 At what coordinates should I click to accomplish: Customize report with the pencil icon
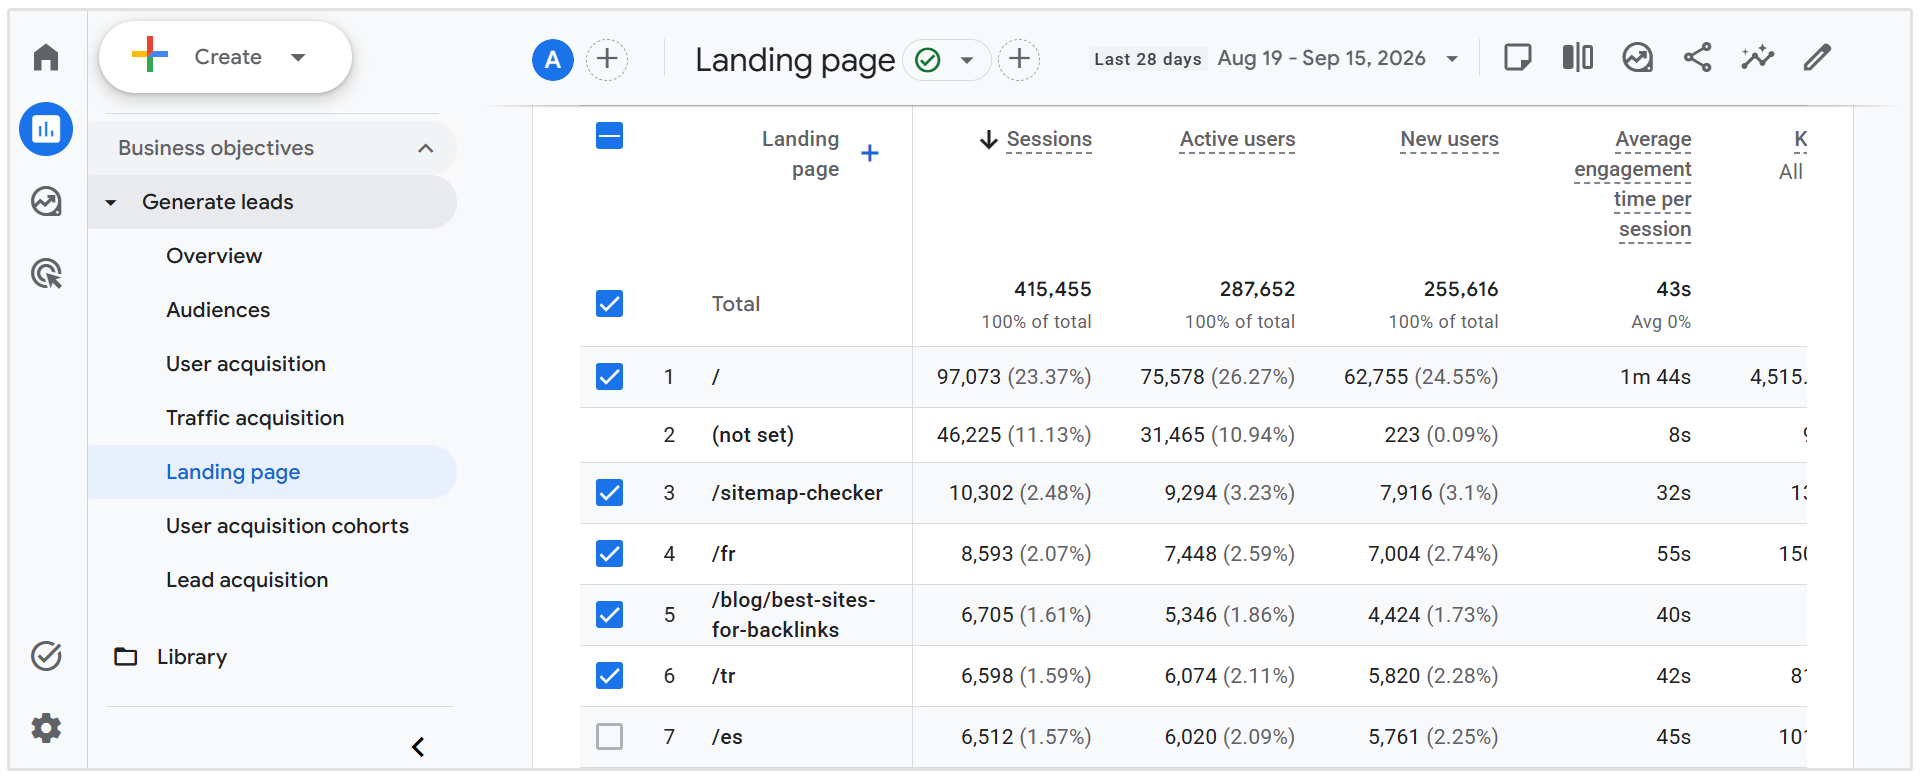[1817, 58]
